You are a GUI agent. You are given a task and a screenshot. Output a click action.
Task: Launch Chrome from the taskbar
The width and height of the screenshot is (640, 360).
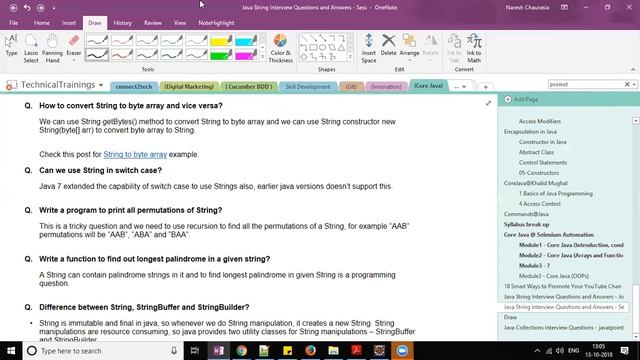click(x=241, y=351)
